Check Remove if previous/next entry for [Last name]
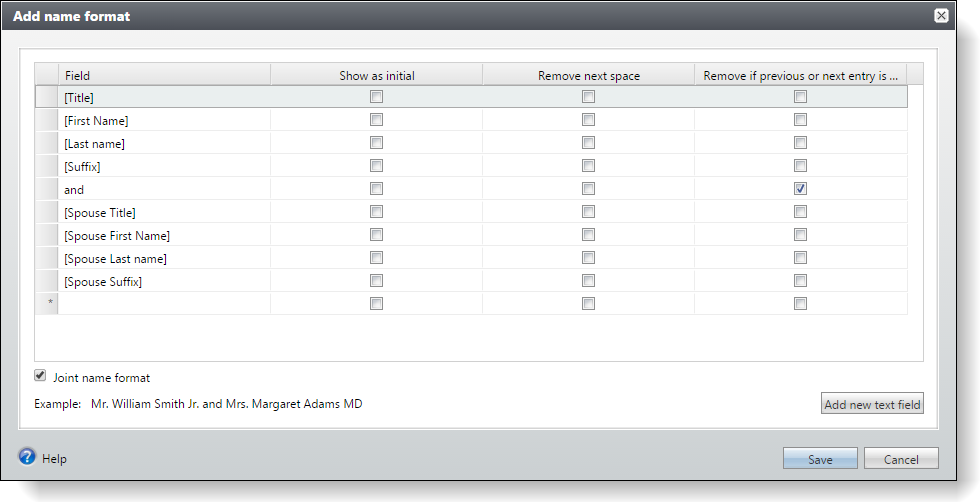Viewport: 980px width, 502px height. pos(800,143)
